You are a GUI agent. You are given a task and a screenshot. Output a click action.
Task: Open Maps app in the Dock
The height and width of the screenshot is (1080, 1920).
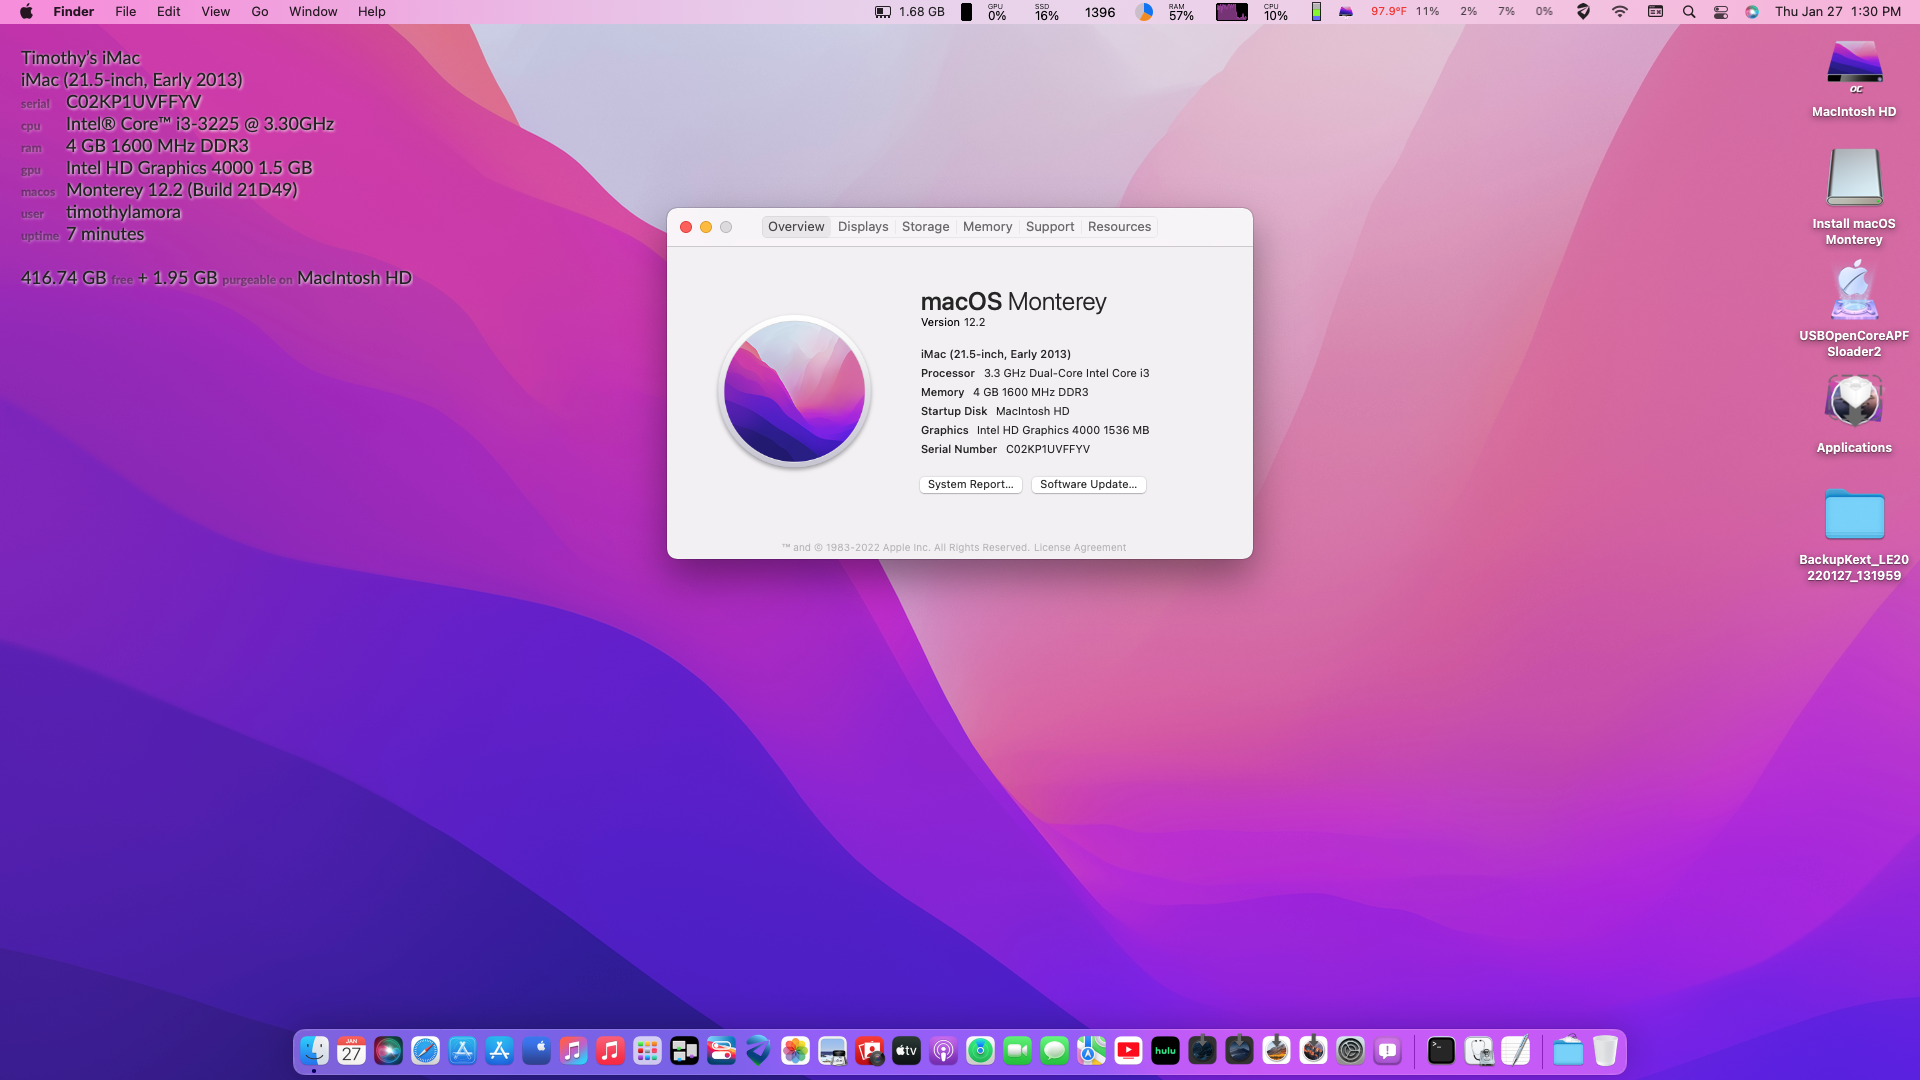(1092, 1050)
